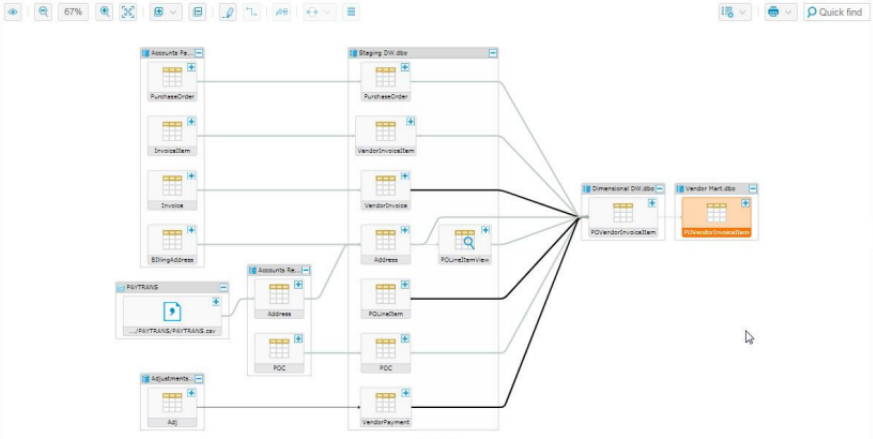Screen dimensions: 873x439
Task: Click the eye visibility icon in toolbar
Action: [12, 12]
